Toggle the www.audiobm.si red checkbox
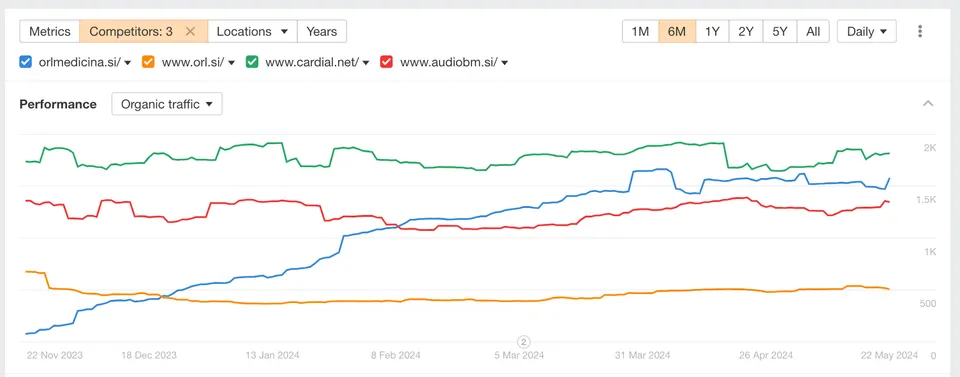960x377 pixels. click(x=386, y=62)
